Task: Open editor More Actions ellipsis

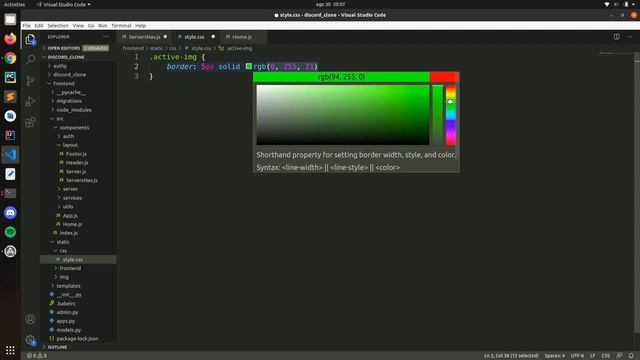Action: [x=629, y=37]
